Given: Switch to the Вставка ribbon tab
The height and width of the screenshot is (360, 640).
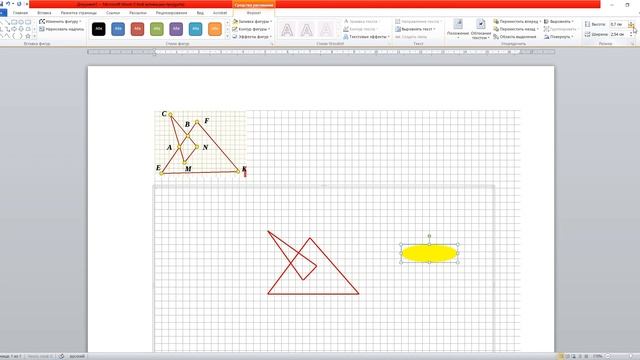Looking at the screenshot, I should click(44, 13).
